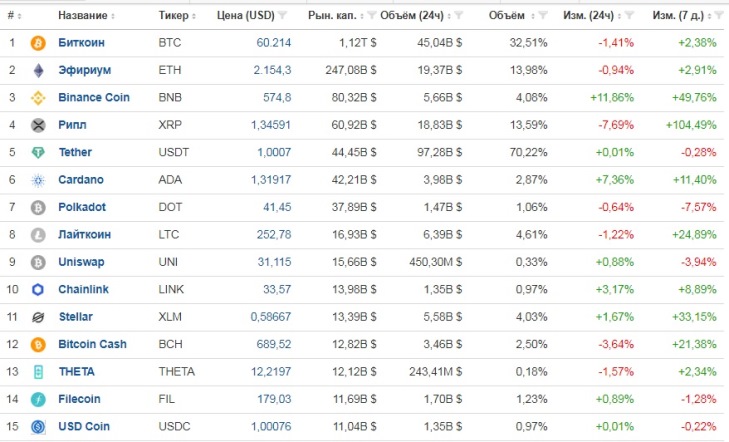Image resolution: width=729 pixels, height=442 pixels.
Task: Click the USD Coin blue icon
Action: click(38, 427)
